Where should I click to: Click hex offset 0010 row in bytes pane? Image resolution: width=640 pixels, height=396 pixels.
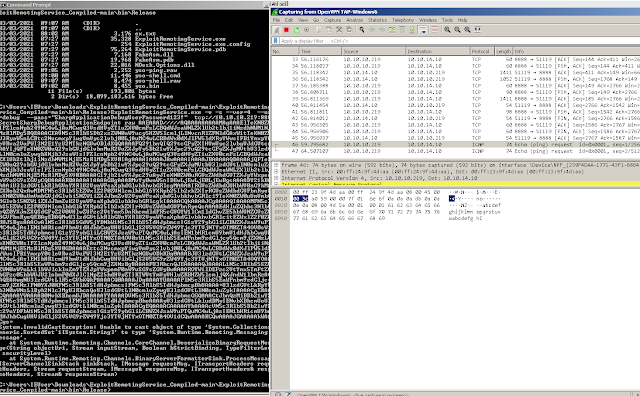(x=281, y=198)
